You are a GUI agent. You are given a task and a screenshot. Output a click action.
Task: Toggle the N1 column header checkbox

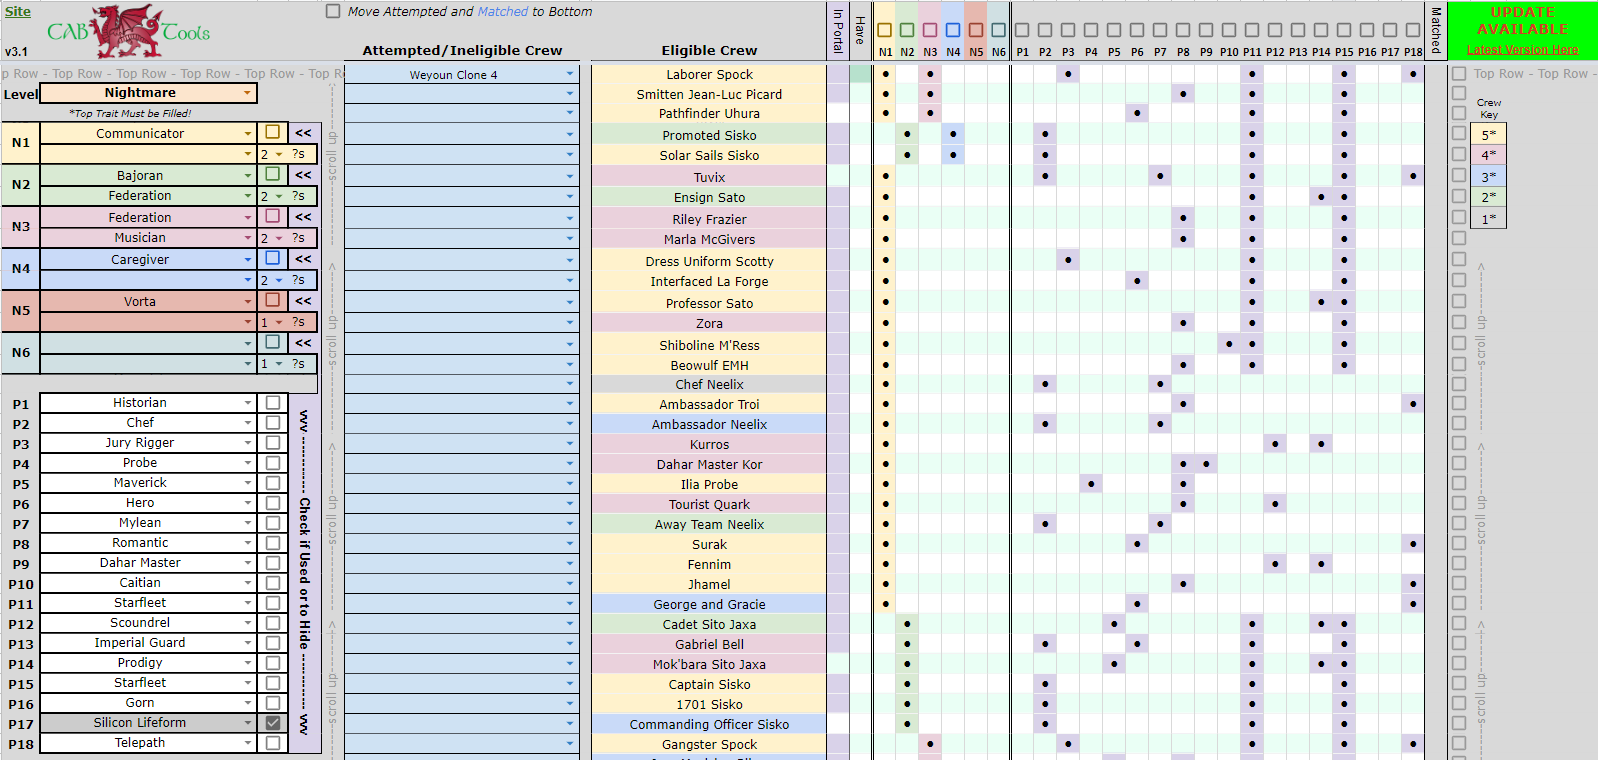pos(885,30)
